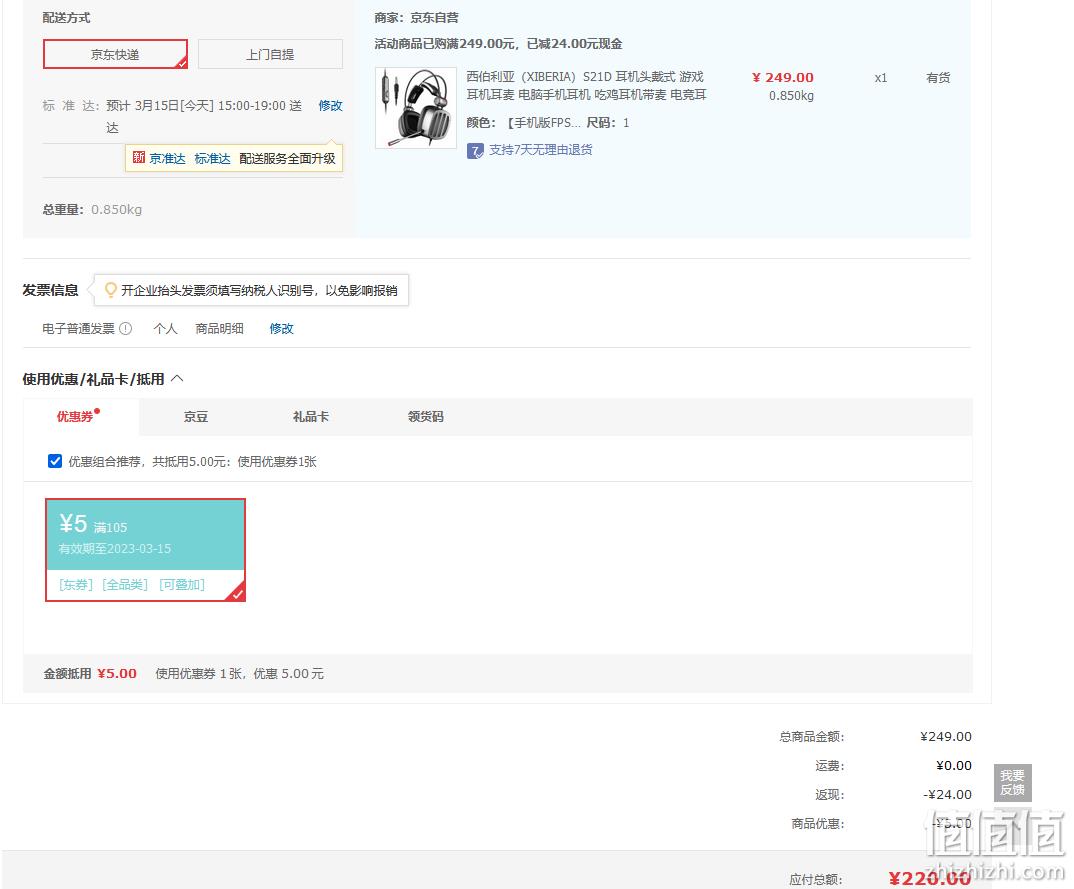Open 标准达 delivery service link
Image resolution: width=1074 pixels, height=889 pixels.
tap(212, 158)
